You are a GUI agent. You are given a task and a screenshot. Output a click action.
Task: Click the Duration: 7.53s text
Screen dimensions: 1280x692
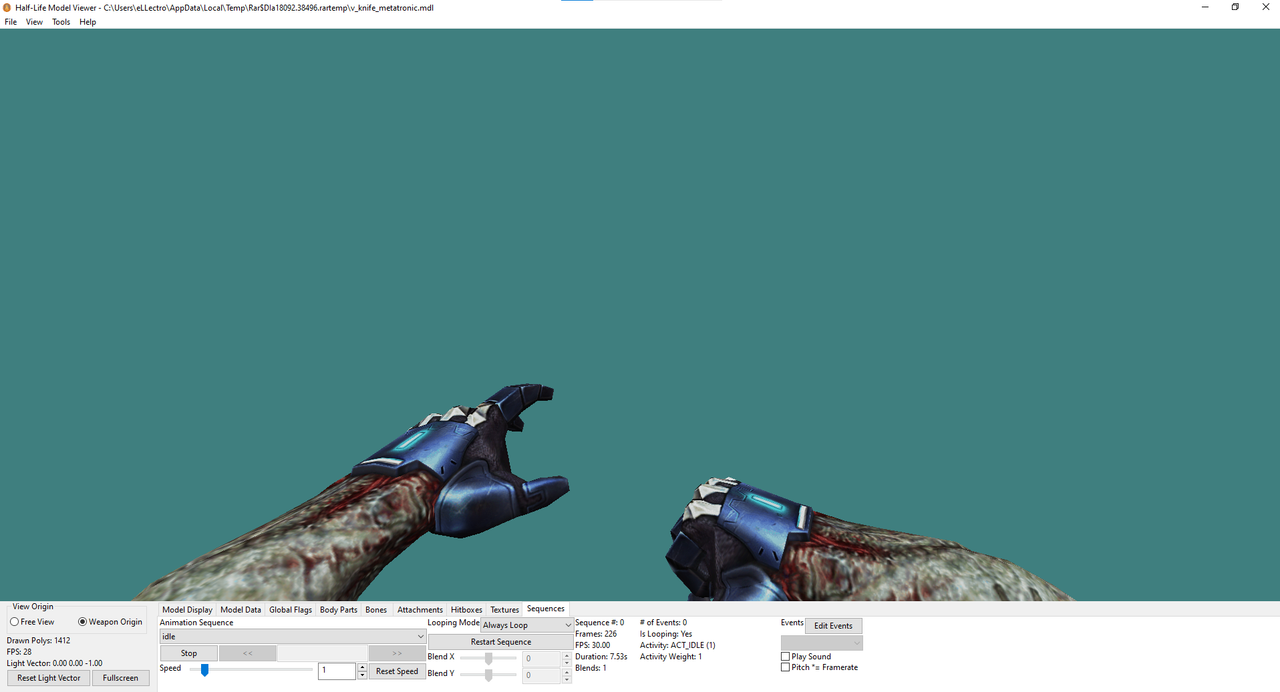601,657
